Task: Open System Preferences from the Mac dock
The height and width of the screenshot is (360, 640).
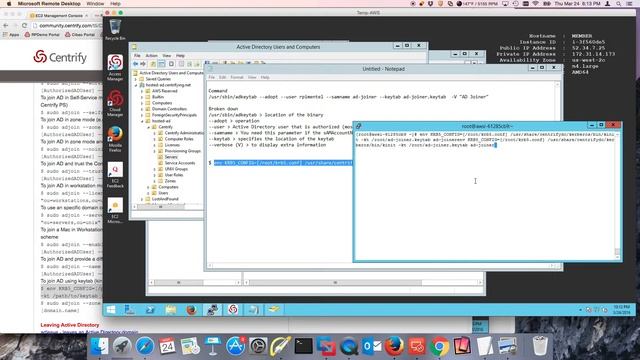Action: [258, 346]
